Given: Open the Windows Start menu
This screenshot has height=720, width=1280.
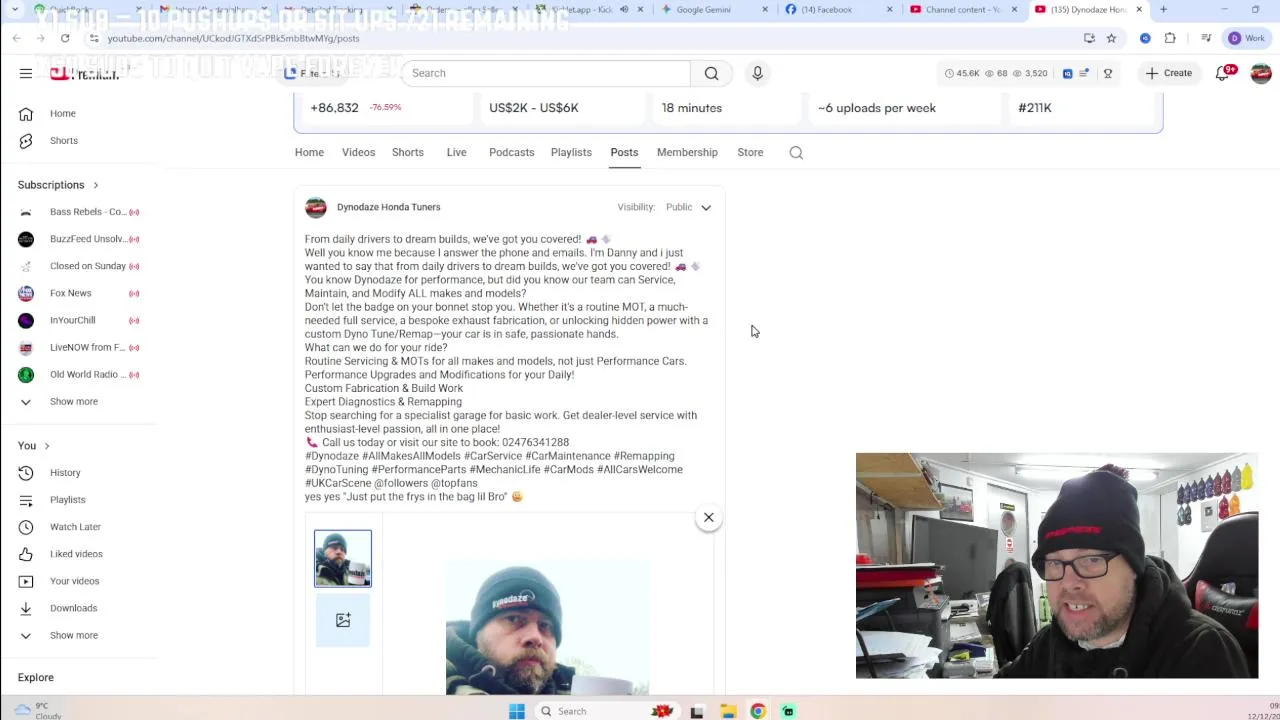Looking at the screenshot, I should point(516,711).
